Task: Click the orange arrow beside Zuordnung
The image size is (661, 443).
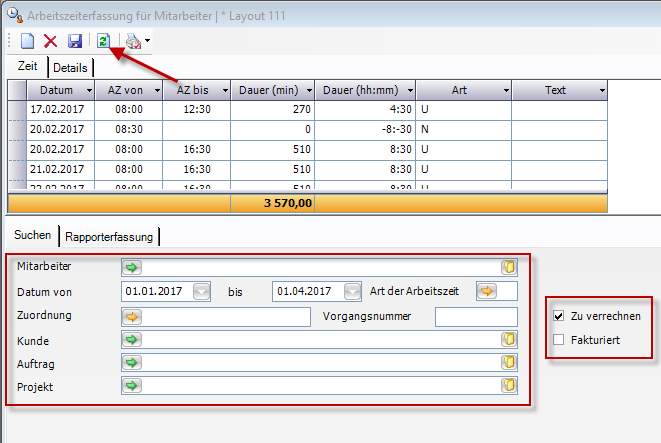Action: 132,316
